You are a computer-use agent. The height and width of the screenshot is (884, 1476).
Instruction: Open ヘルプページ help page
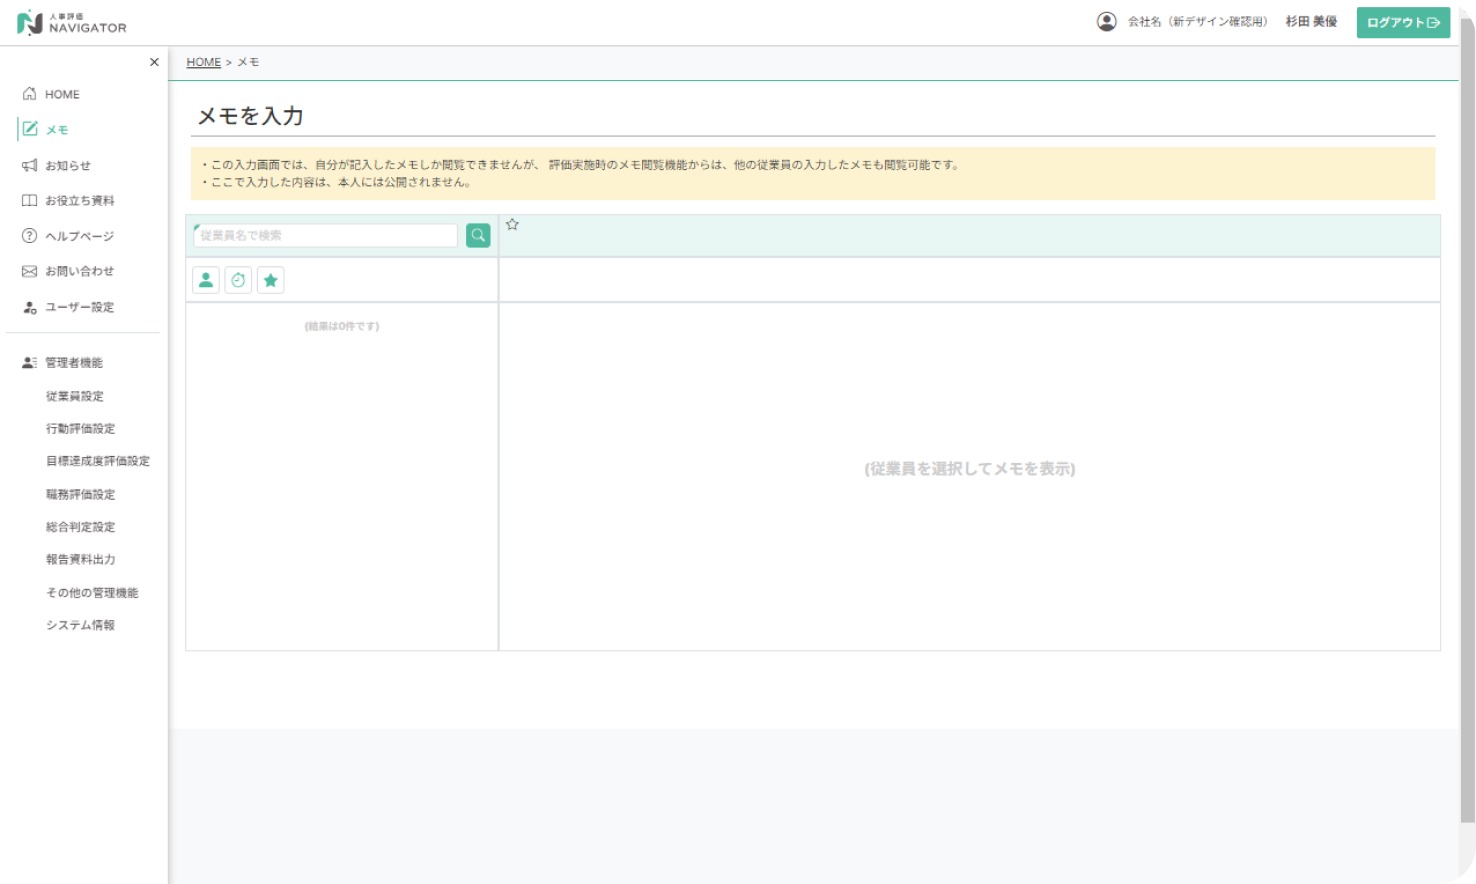79,236
